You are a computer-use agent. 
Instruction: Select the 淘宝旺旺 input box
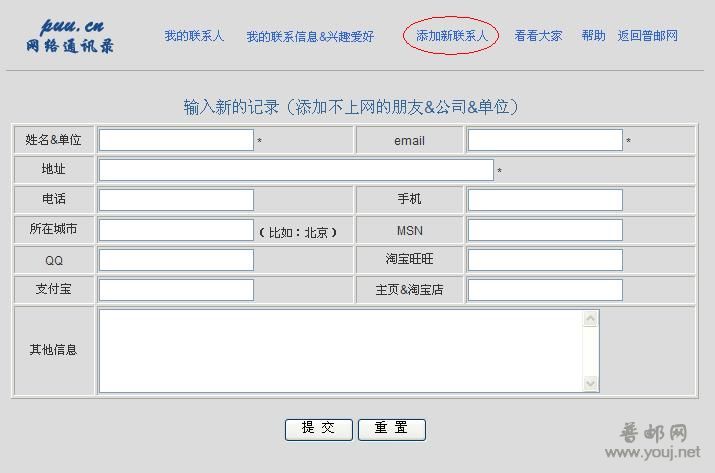pyautogui.click(x=545, y=260)
